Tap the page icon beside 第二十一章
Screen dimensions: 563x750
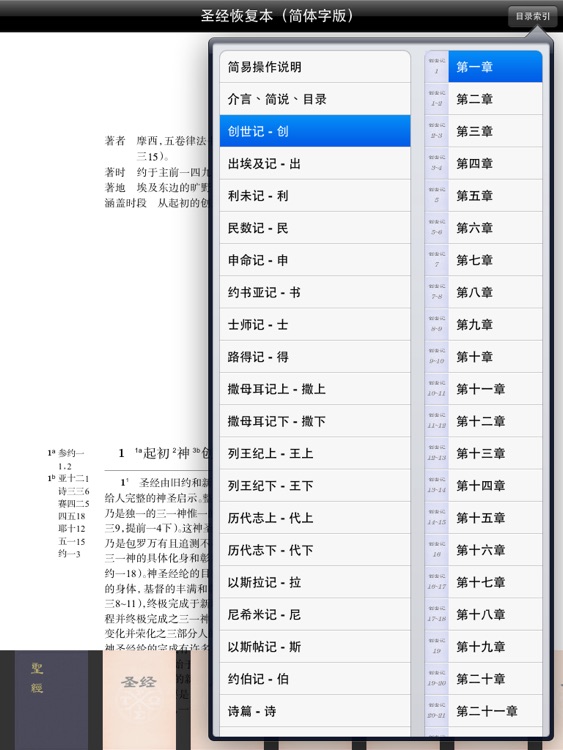click(x=436, y=711)
